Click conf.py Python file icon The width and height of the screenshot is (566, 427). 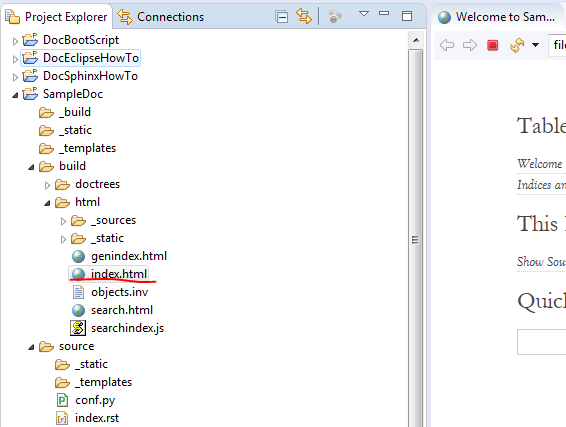62,400
